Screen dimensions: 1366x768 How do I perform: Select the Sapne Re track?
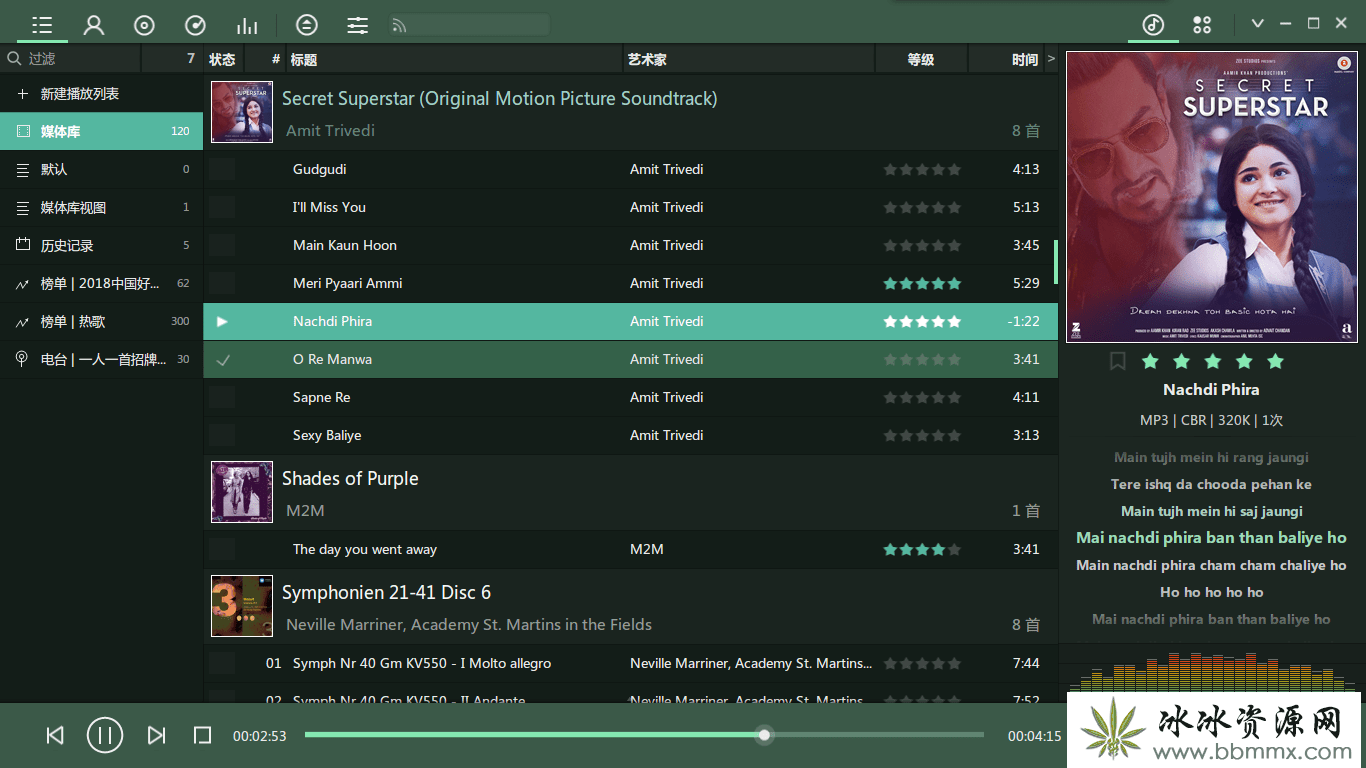click(631, 398)
